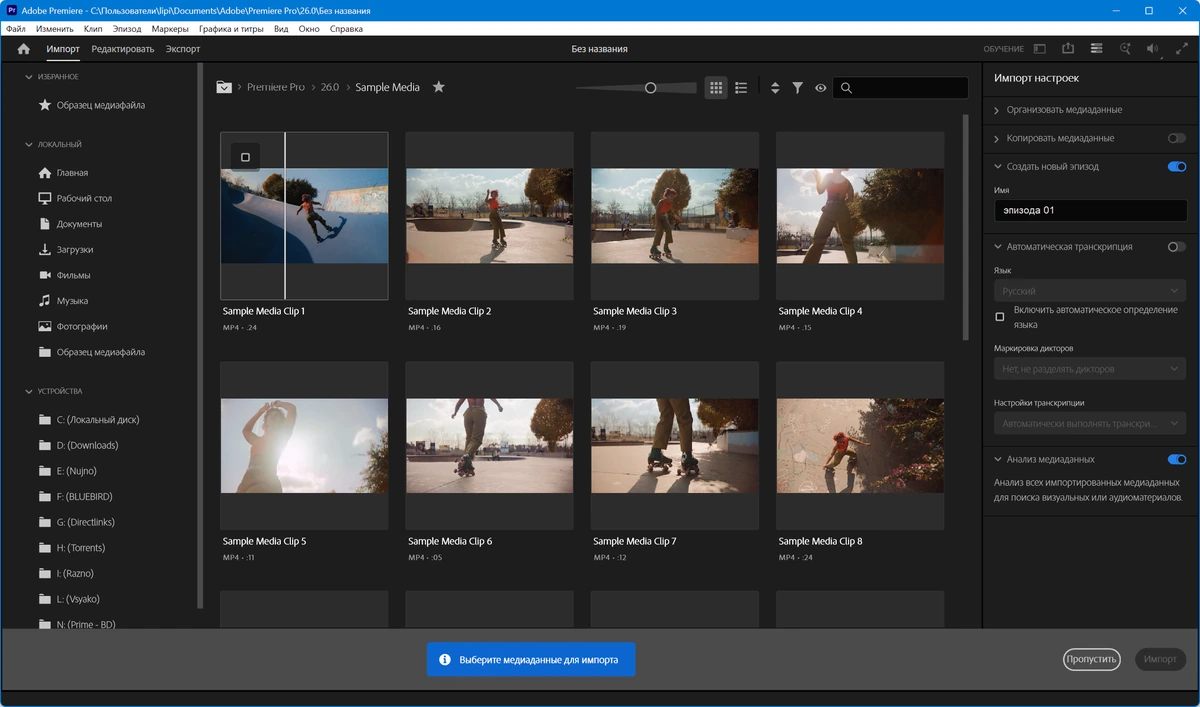Image resolution: width=1200 pixels, height=707 pixels.
Task: Toggle full screen with the arrows icon
Action: 1181,49
